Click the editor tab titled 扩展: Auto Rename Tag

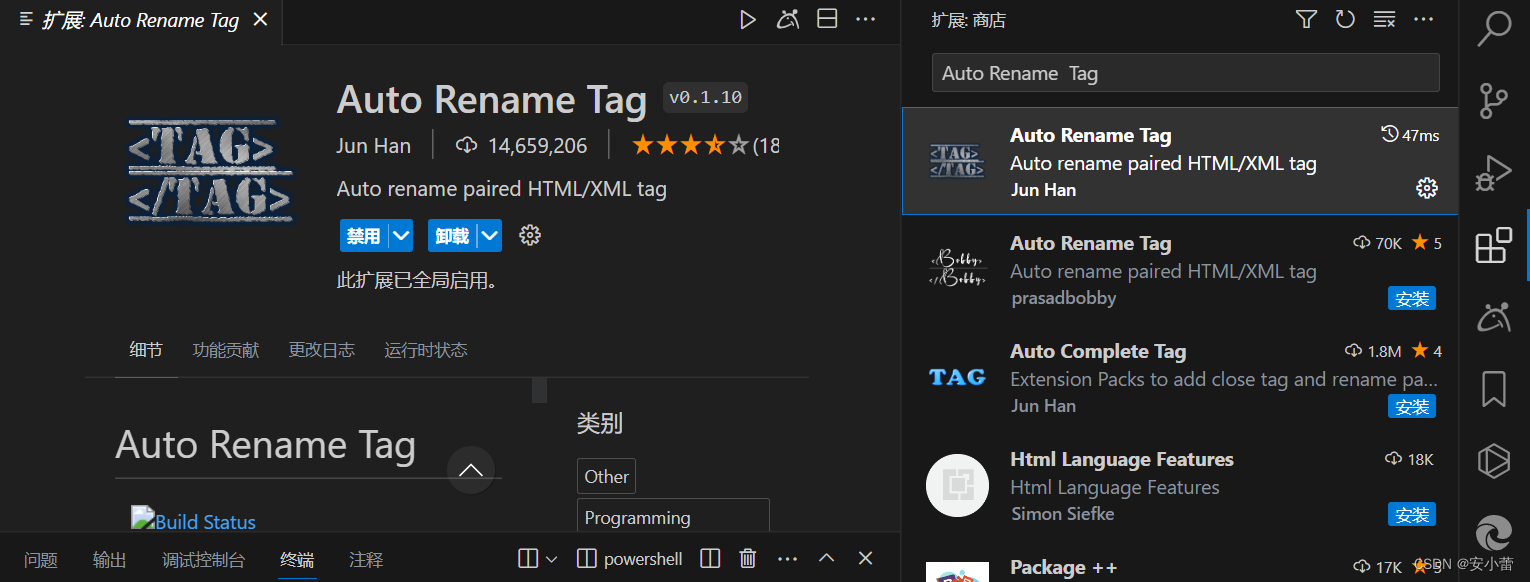tap(139, 20)
